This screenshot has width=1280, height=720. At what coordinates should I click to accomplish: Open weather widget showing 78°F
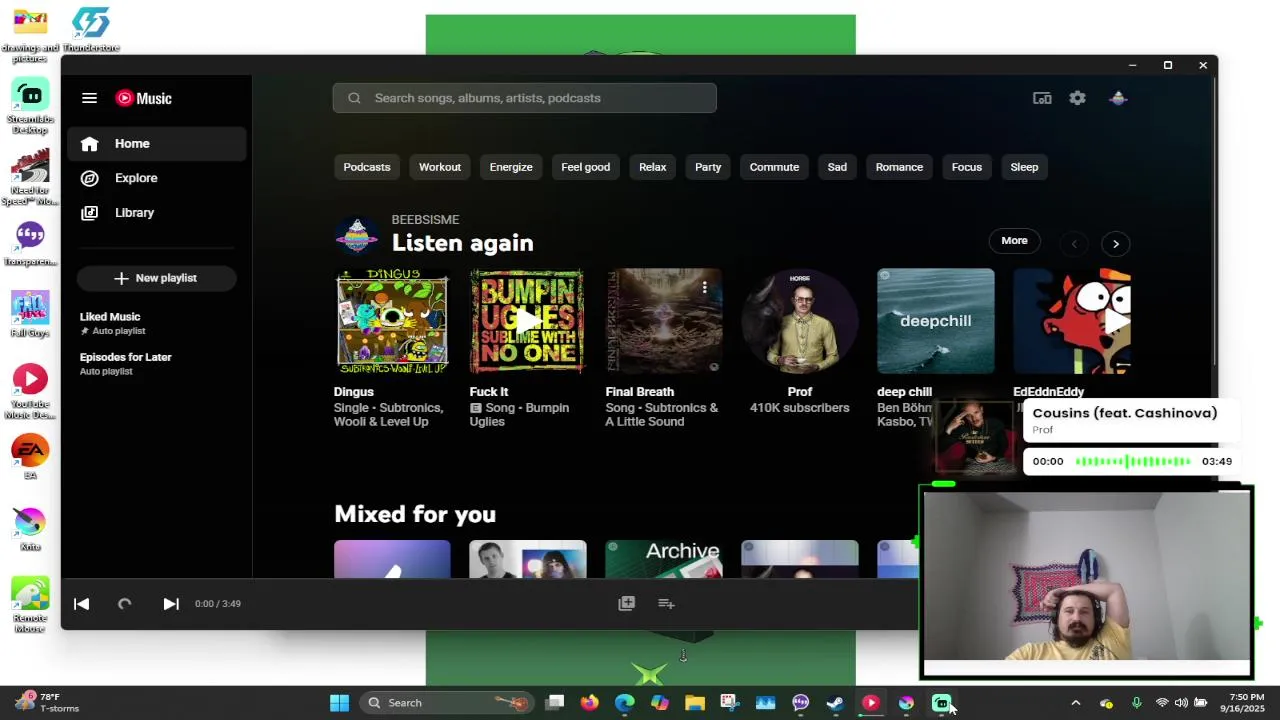tap(47, 703)
